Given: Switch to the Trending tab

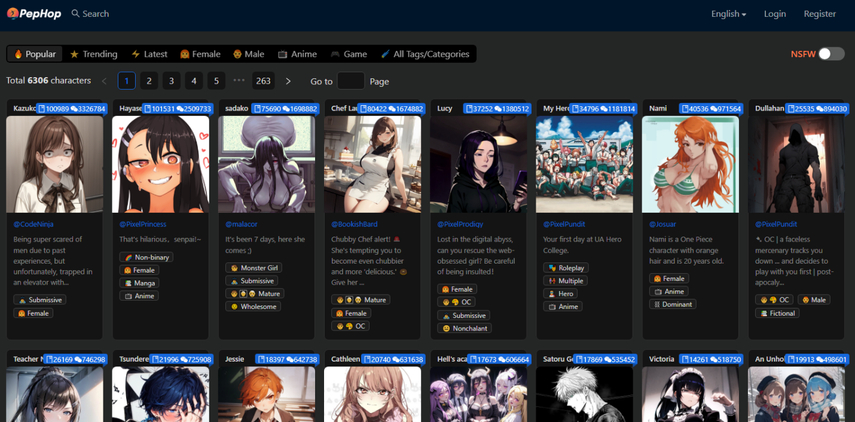Looking at the screenshot, I should 94,54.
